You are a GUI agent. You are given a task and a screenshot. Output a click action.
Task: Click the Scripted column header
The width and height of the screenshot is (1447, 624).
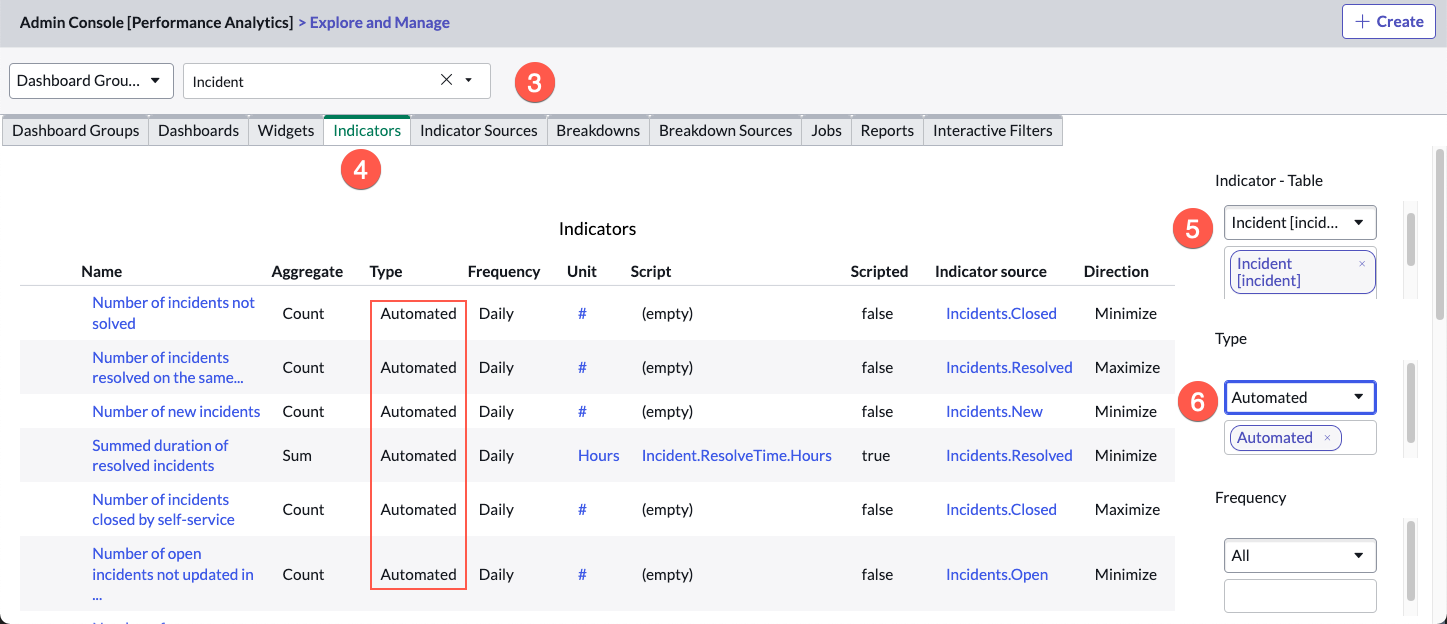point(879,271)
